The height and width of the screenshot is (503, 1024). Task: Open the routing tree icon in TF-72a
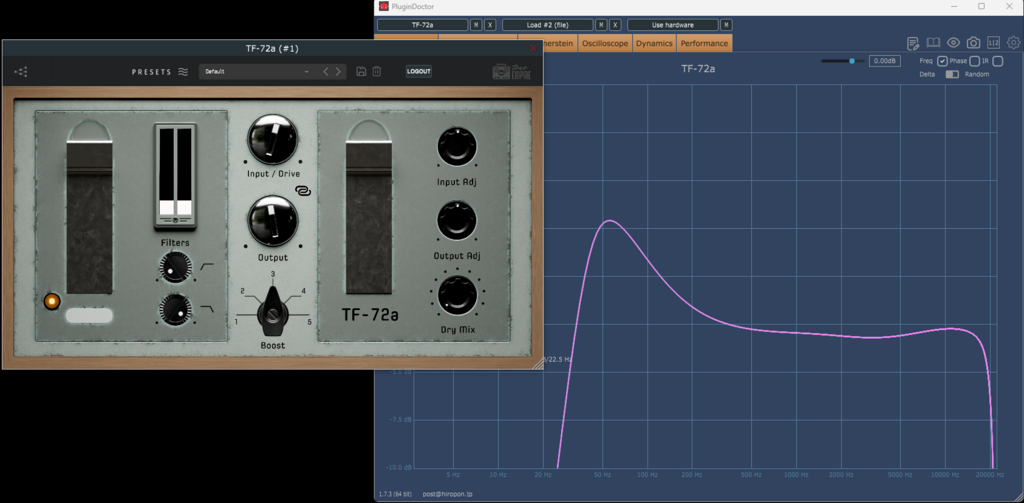point(21,72)
